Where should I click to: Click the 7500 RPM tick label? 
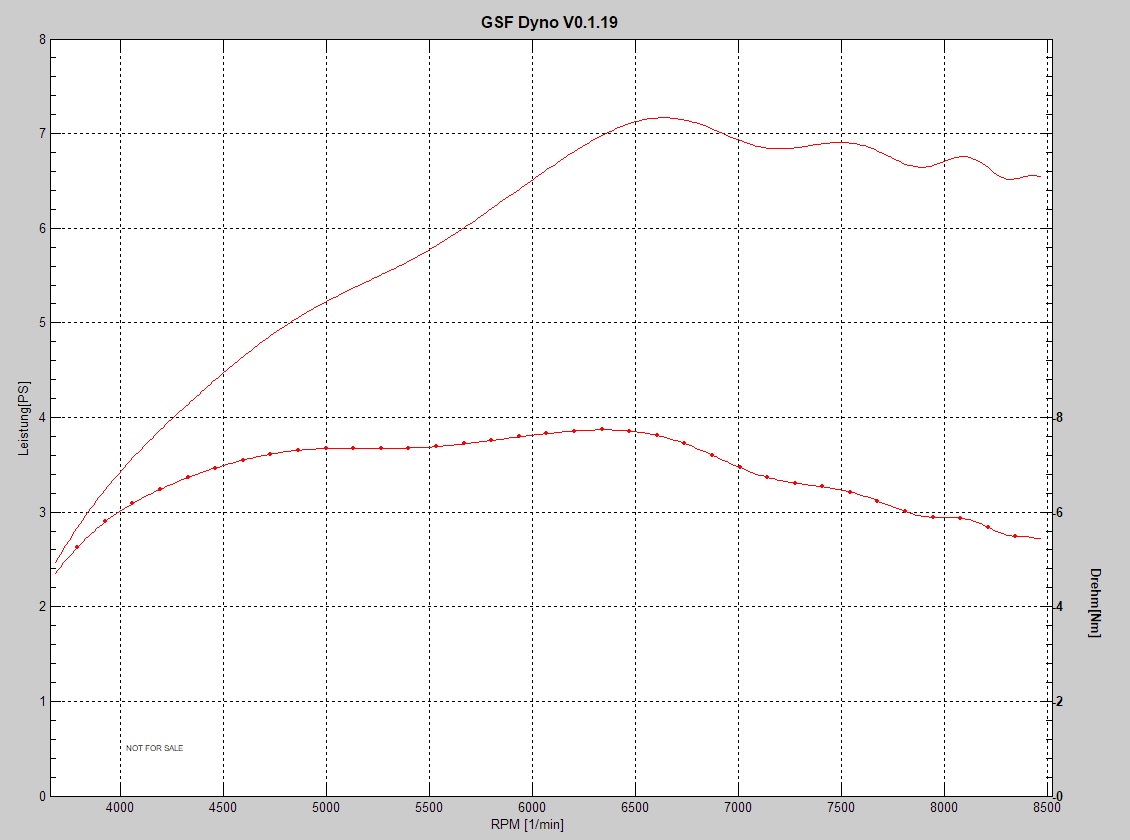click(841, 808)
